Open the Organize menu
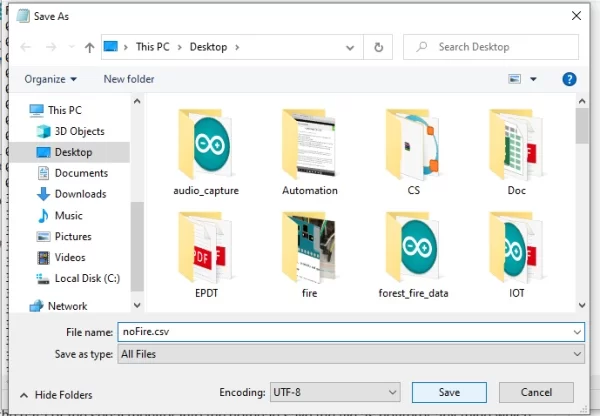Image resolution: width=600 pixels, height=416 pixels. [x=51, y=79]
